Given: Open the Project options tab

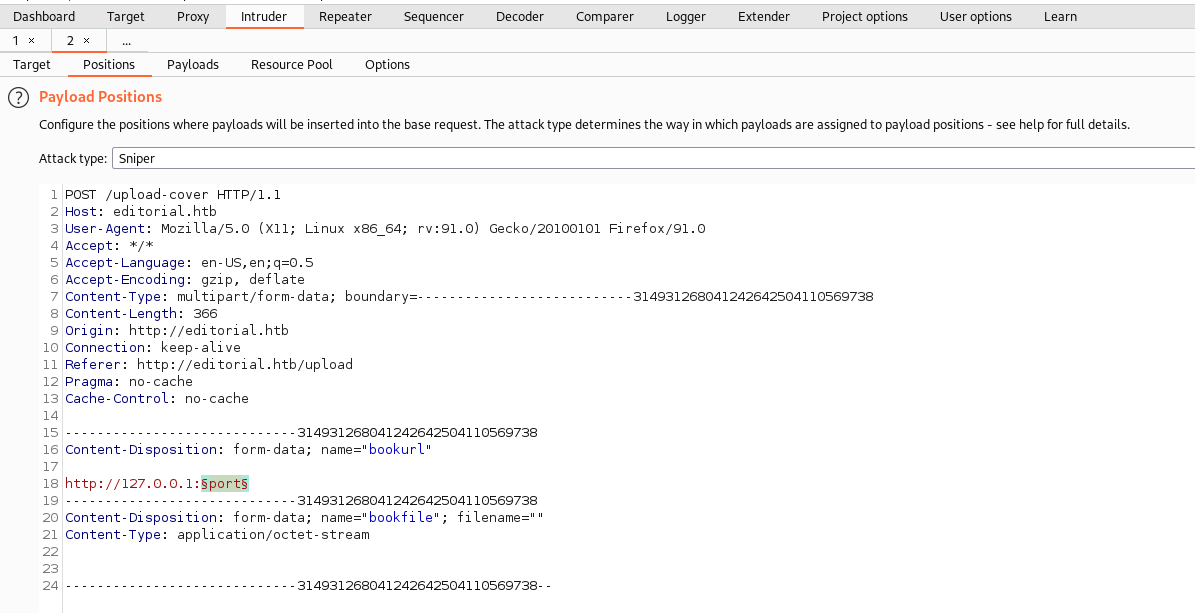Looking at the screenshot, I should click(x=865, y=17).
